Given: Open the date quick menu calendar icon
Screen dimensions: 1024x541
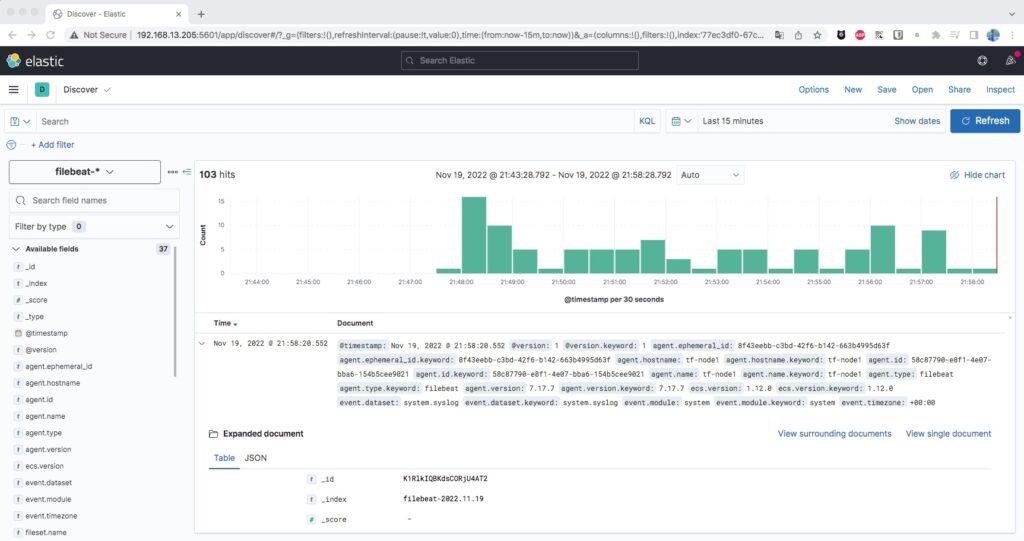Looking at the screenshot, I should pyautogui.click(x=681, y=122).
